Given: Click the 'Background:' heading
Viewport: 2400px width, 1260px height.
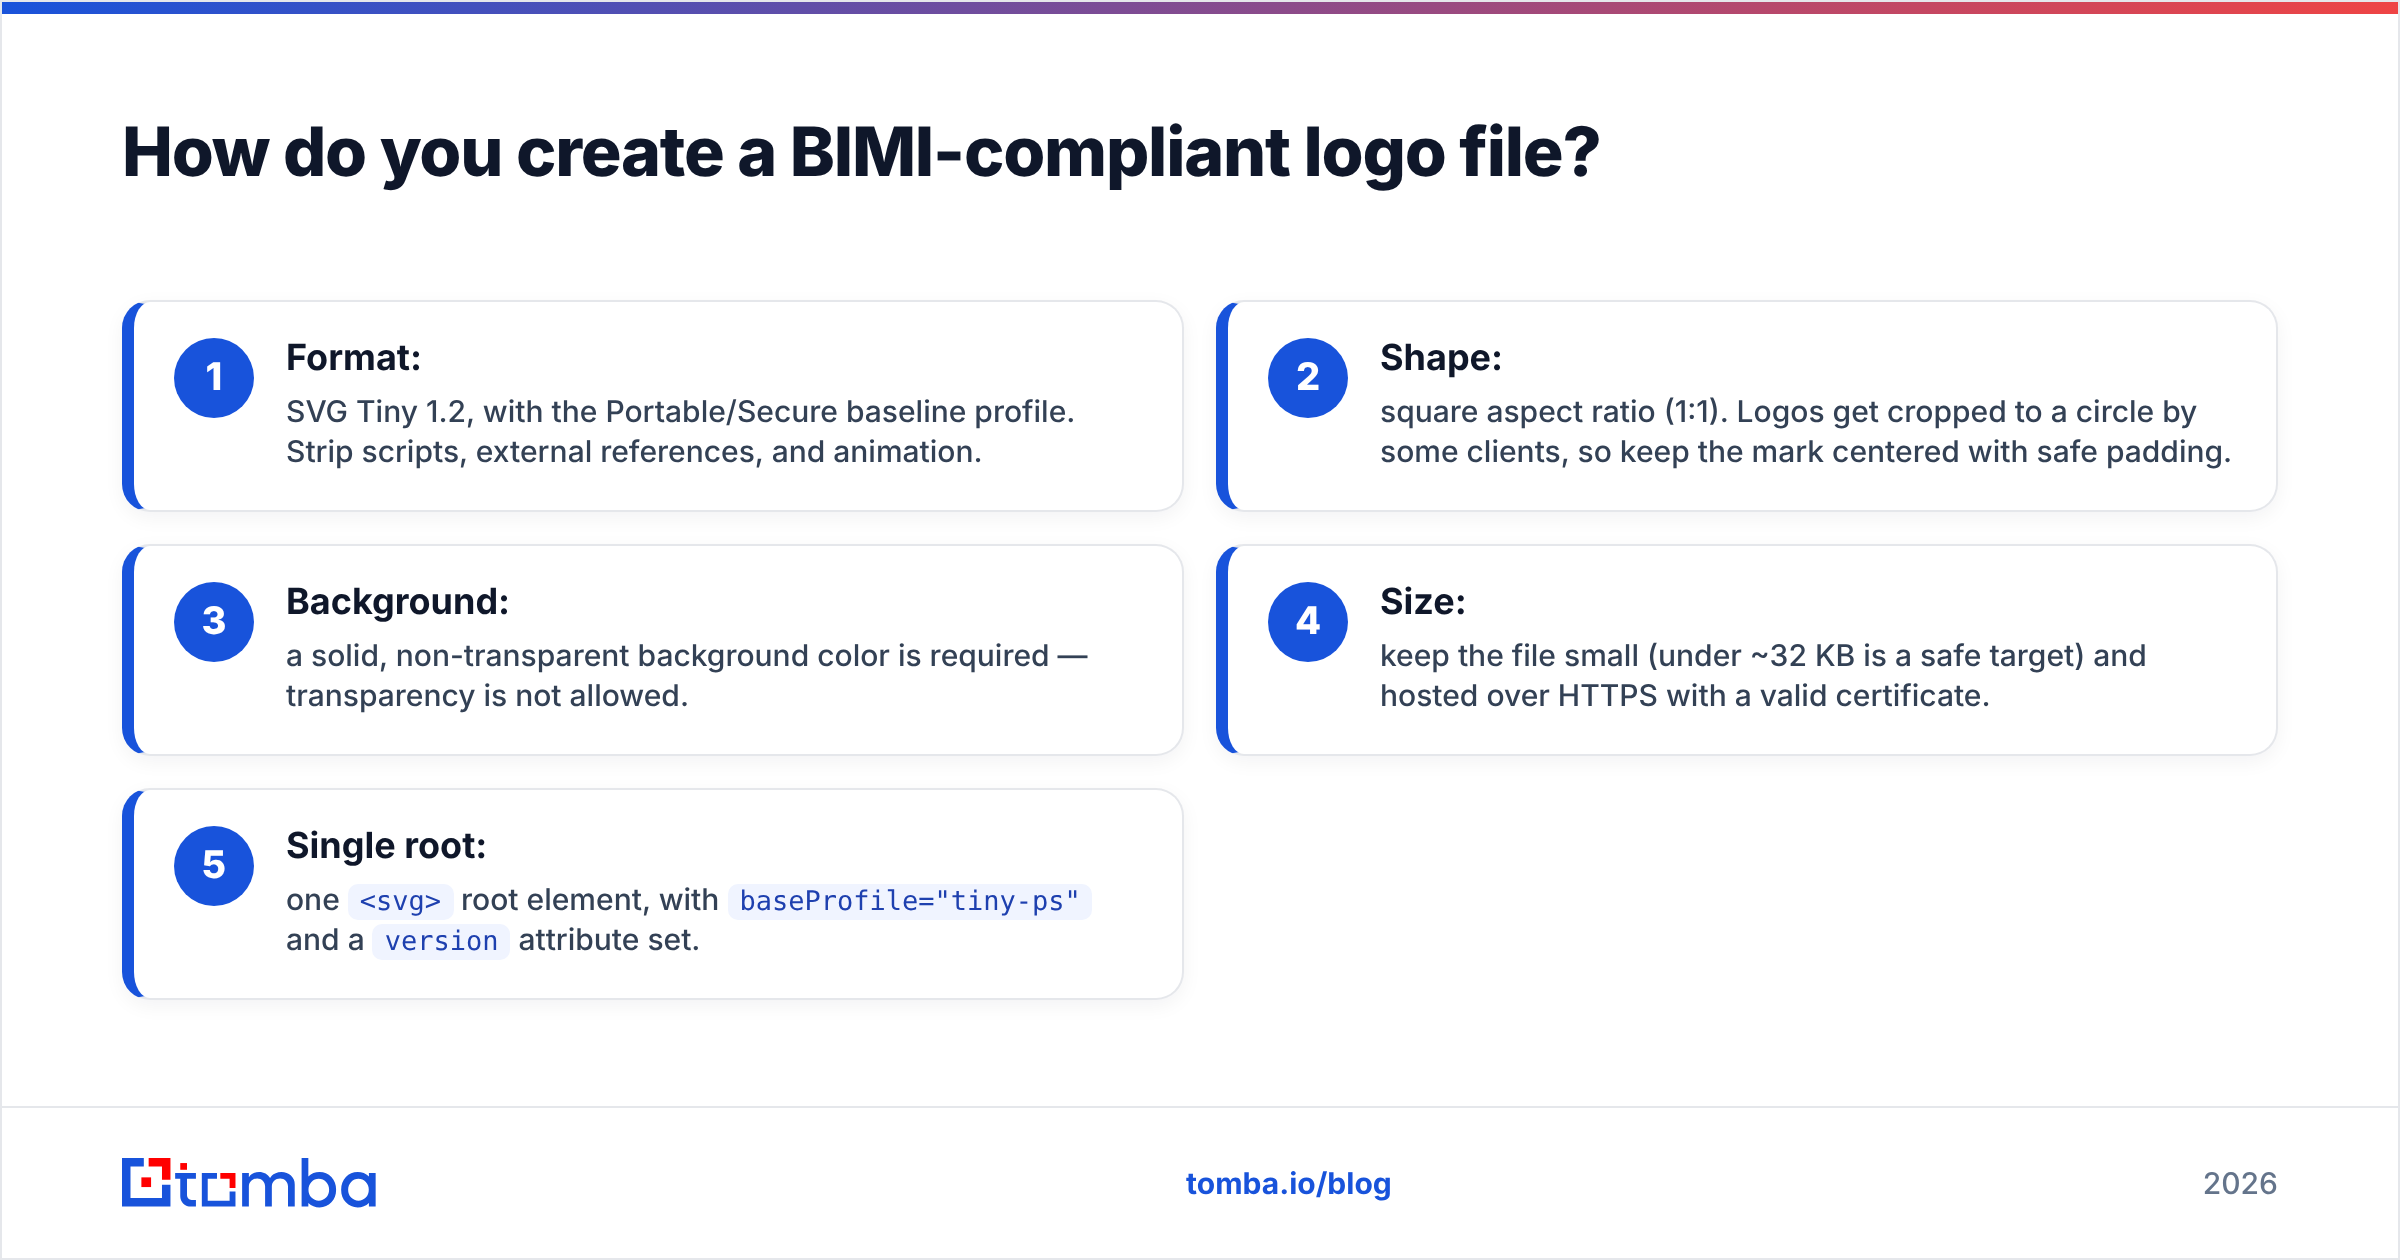Looking at the screenshot, I should [397, 602].
